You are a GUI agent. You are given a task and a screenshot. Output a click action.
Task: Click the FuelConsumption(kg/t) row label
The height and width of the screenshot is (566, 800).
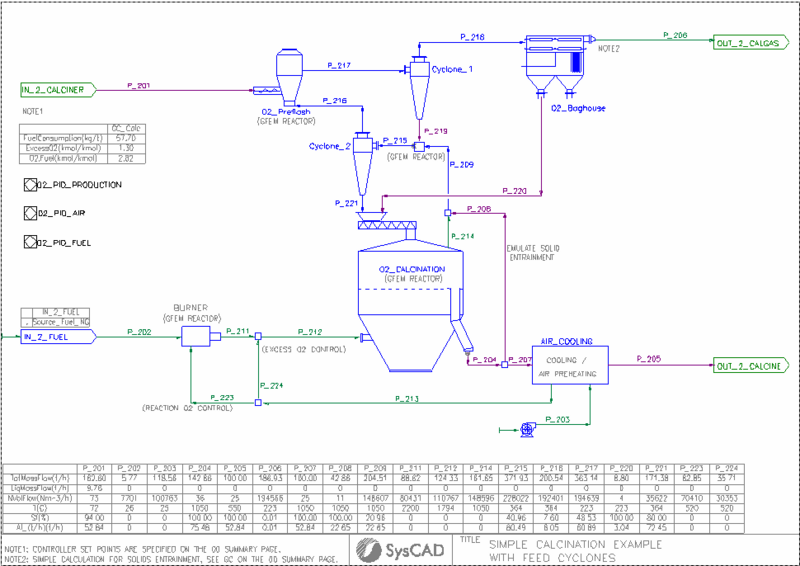pos(63,138)
